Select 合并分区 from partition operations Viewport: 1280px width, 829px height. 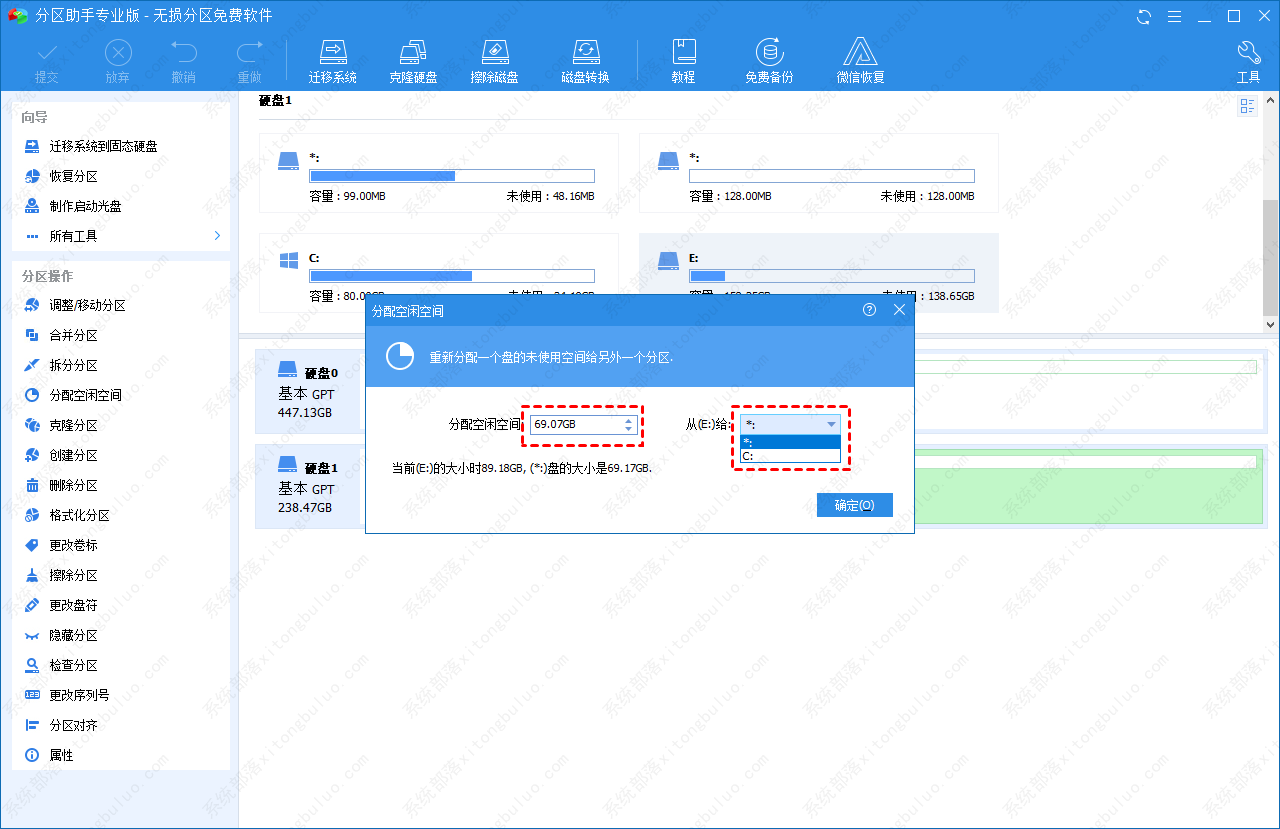(x=73, y=335)
